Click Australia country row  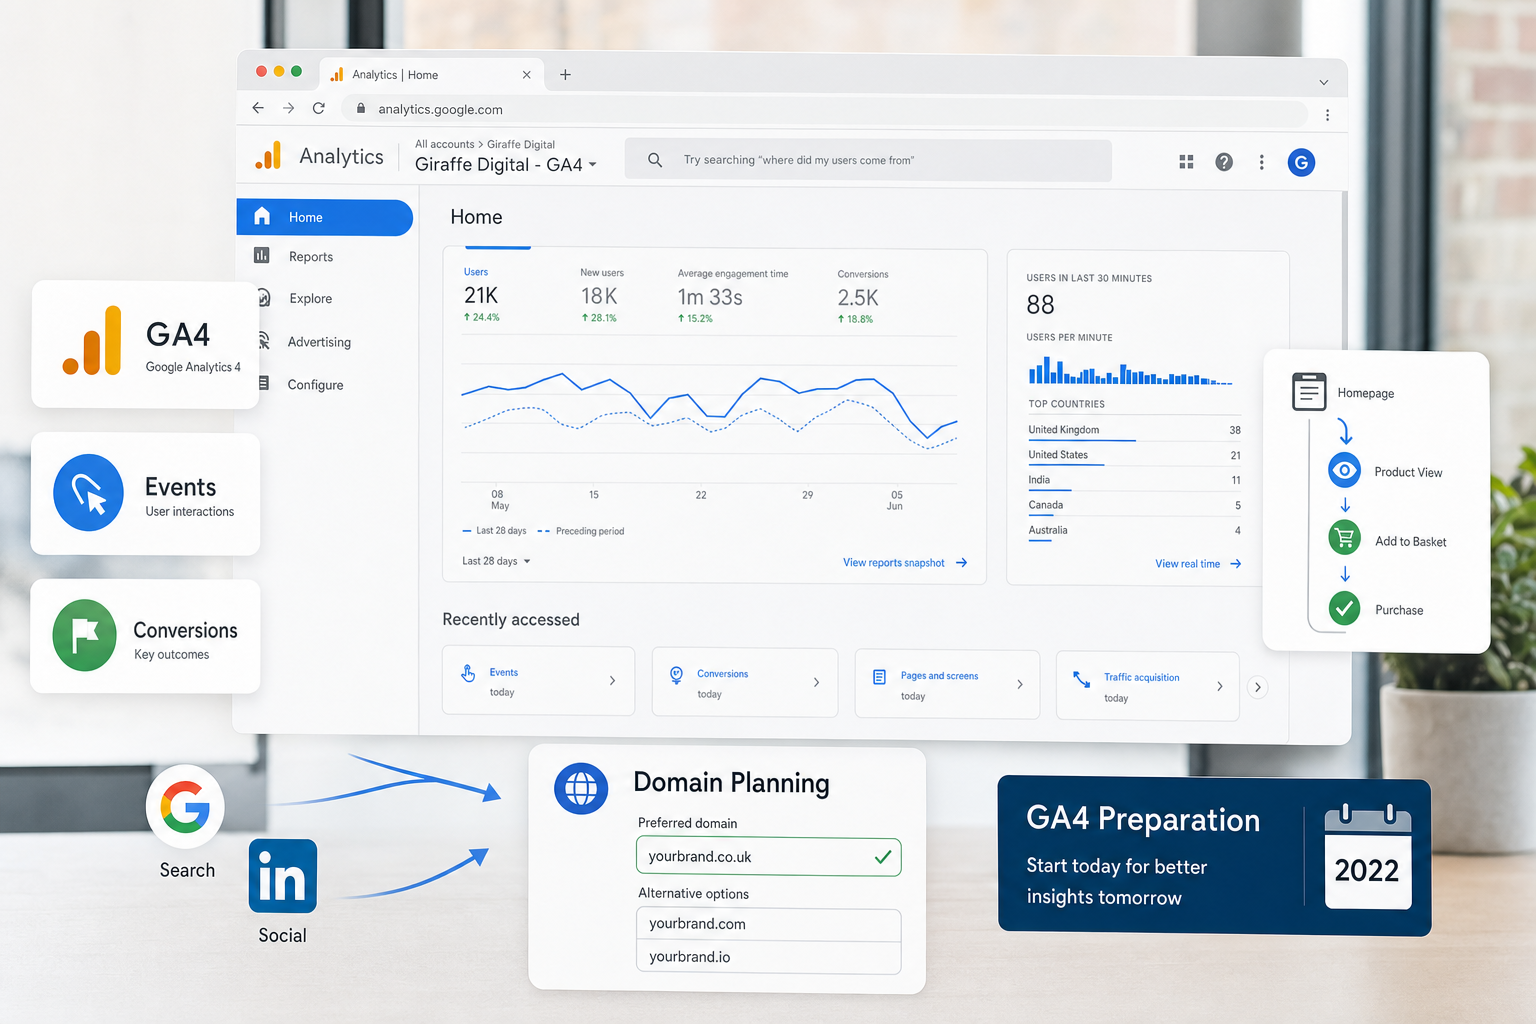coord(1134,531)
